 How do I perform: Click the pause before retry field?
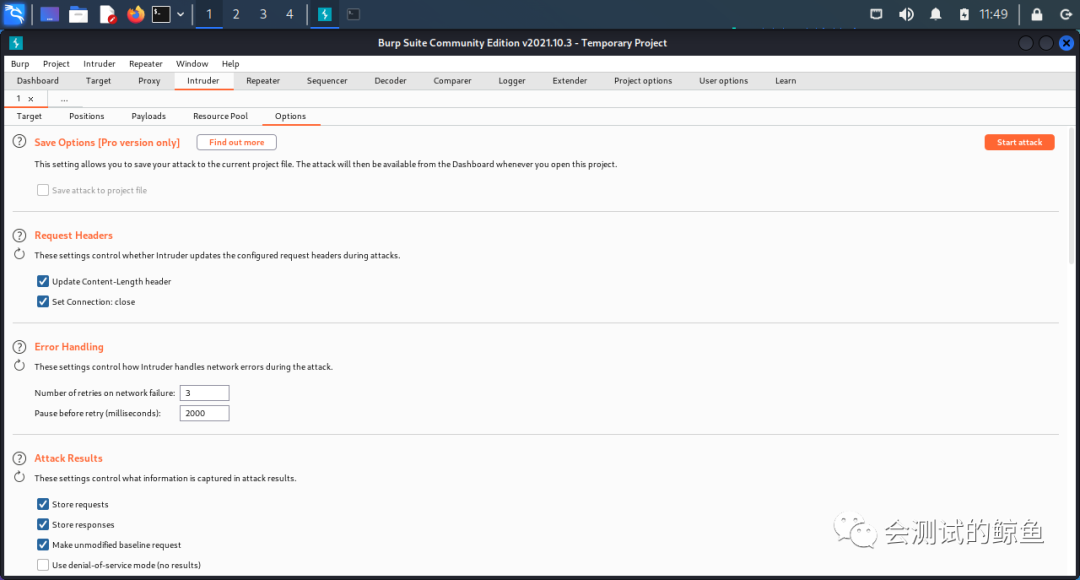click(x=205, y=413)
